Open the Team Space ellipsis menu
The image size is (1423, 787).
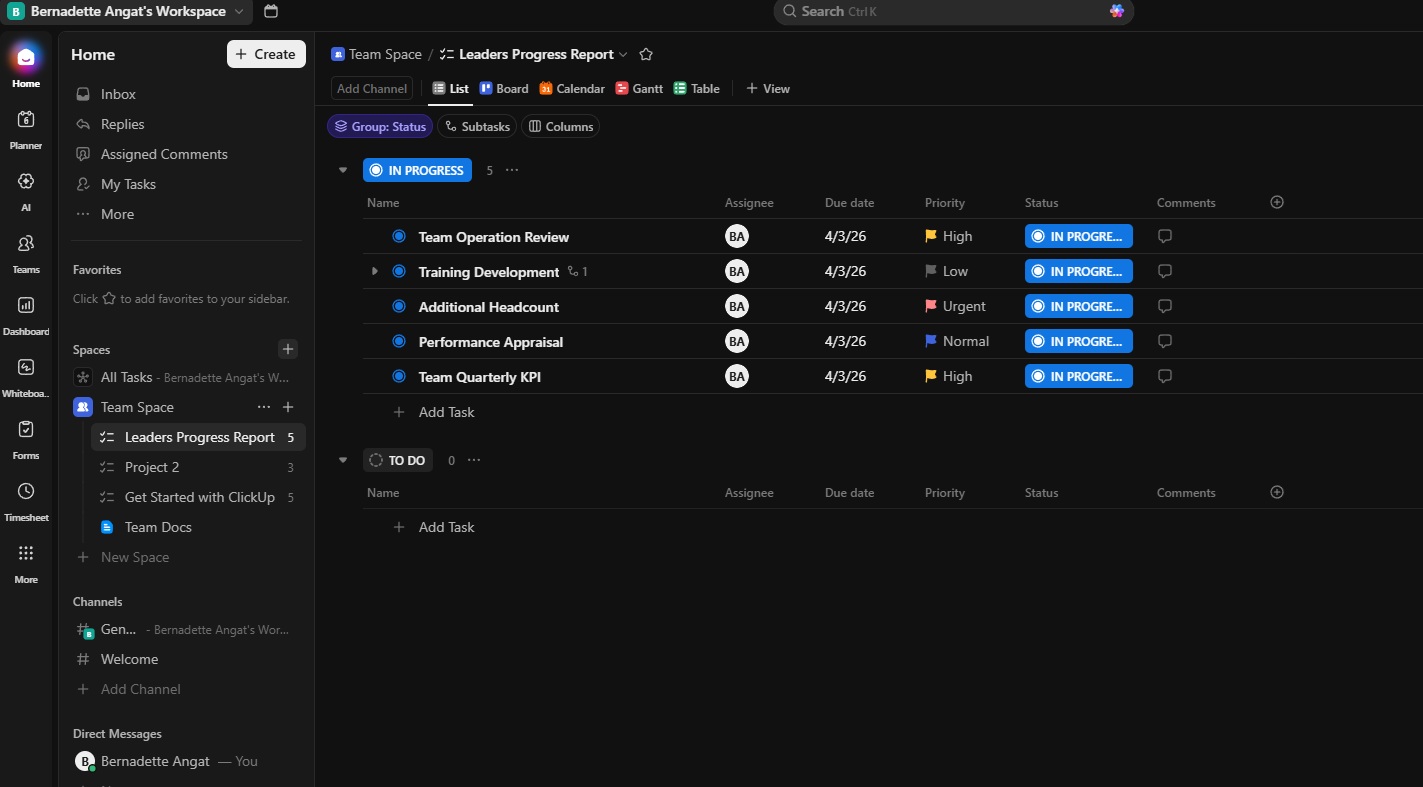[x=264, y=407]
